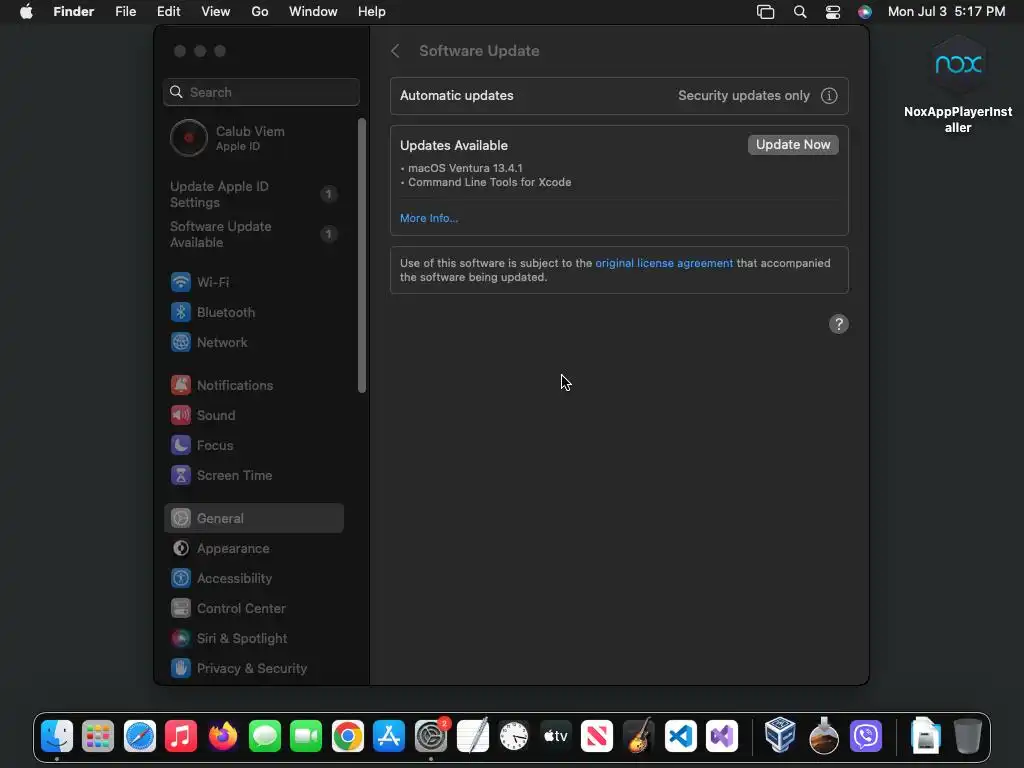The height and width of the screenshot is (768, 1024).
Task: Show automatic updates info button
Action: pos(829,96)
